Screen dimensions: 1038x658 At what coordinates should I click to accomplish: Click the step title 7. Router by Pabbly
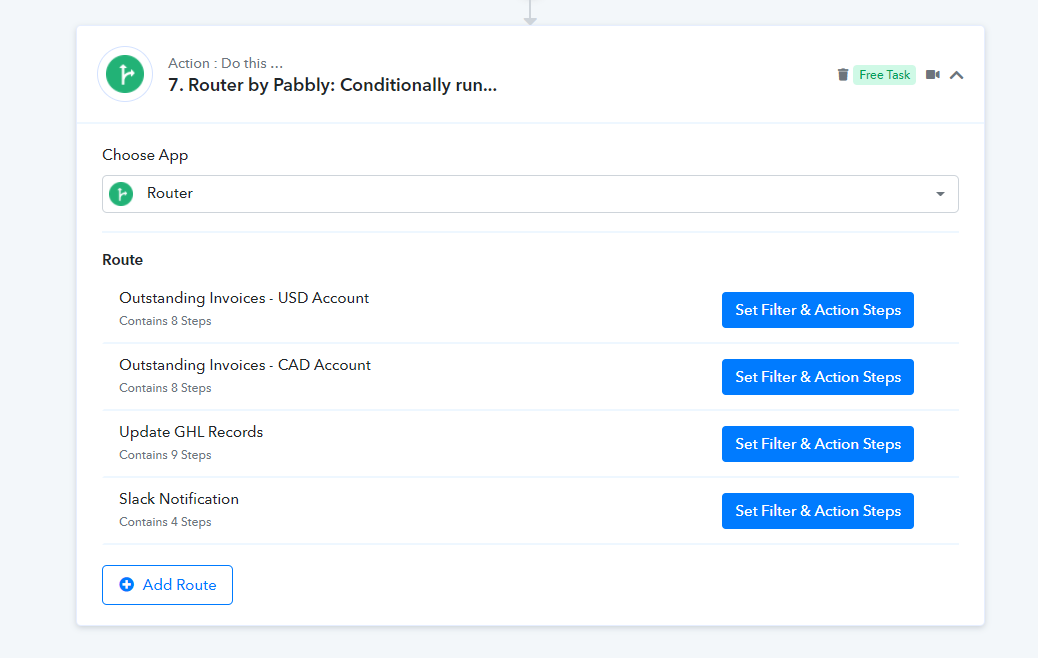click(332, 85)
